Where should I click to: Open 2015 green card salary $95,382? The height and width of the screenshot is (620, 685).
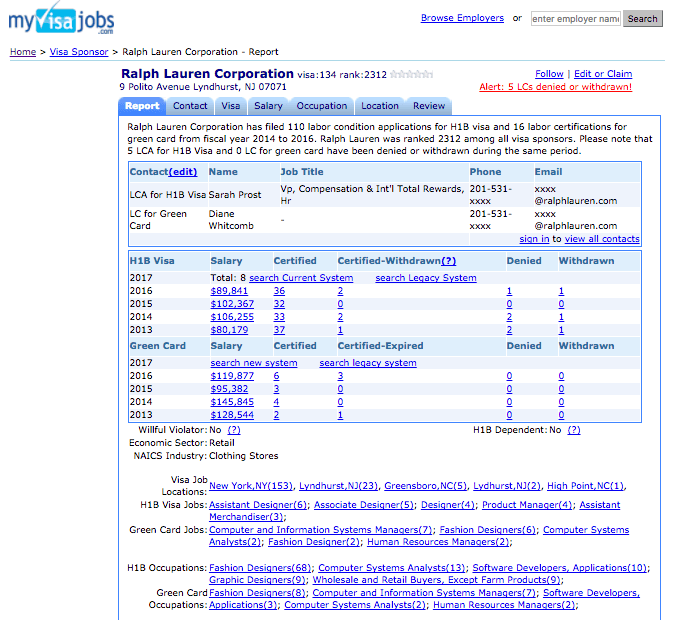click(x=229, y=389)
